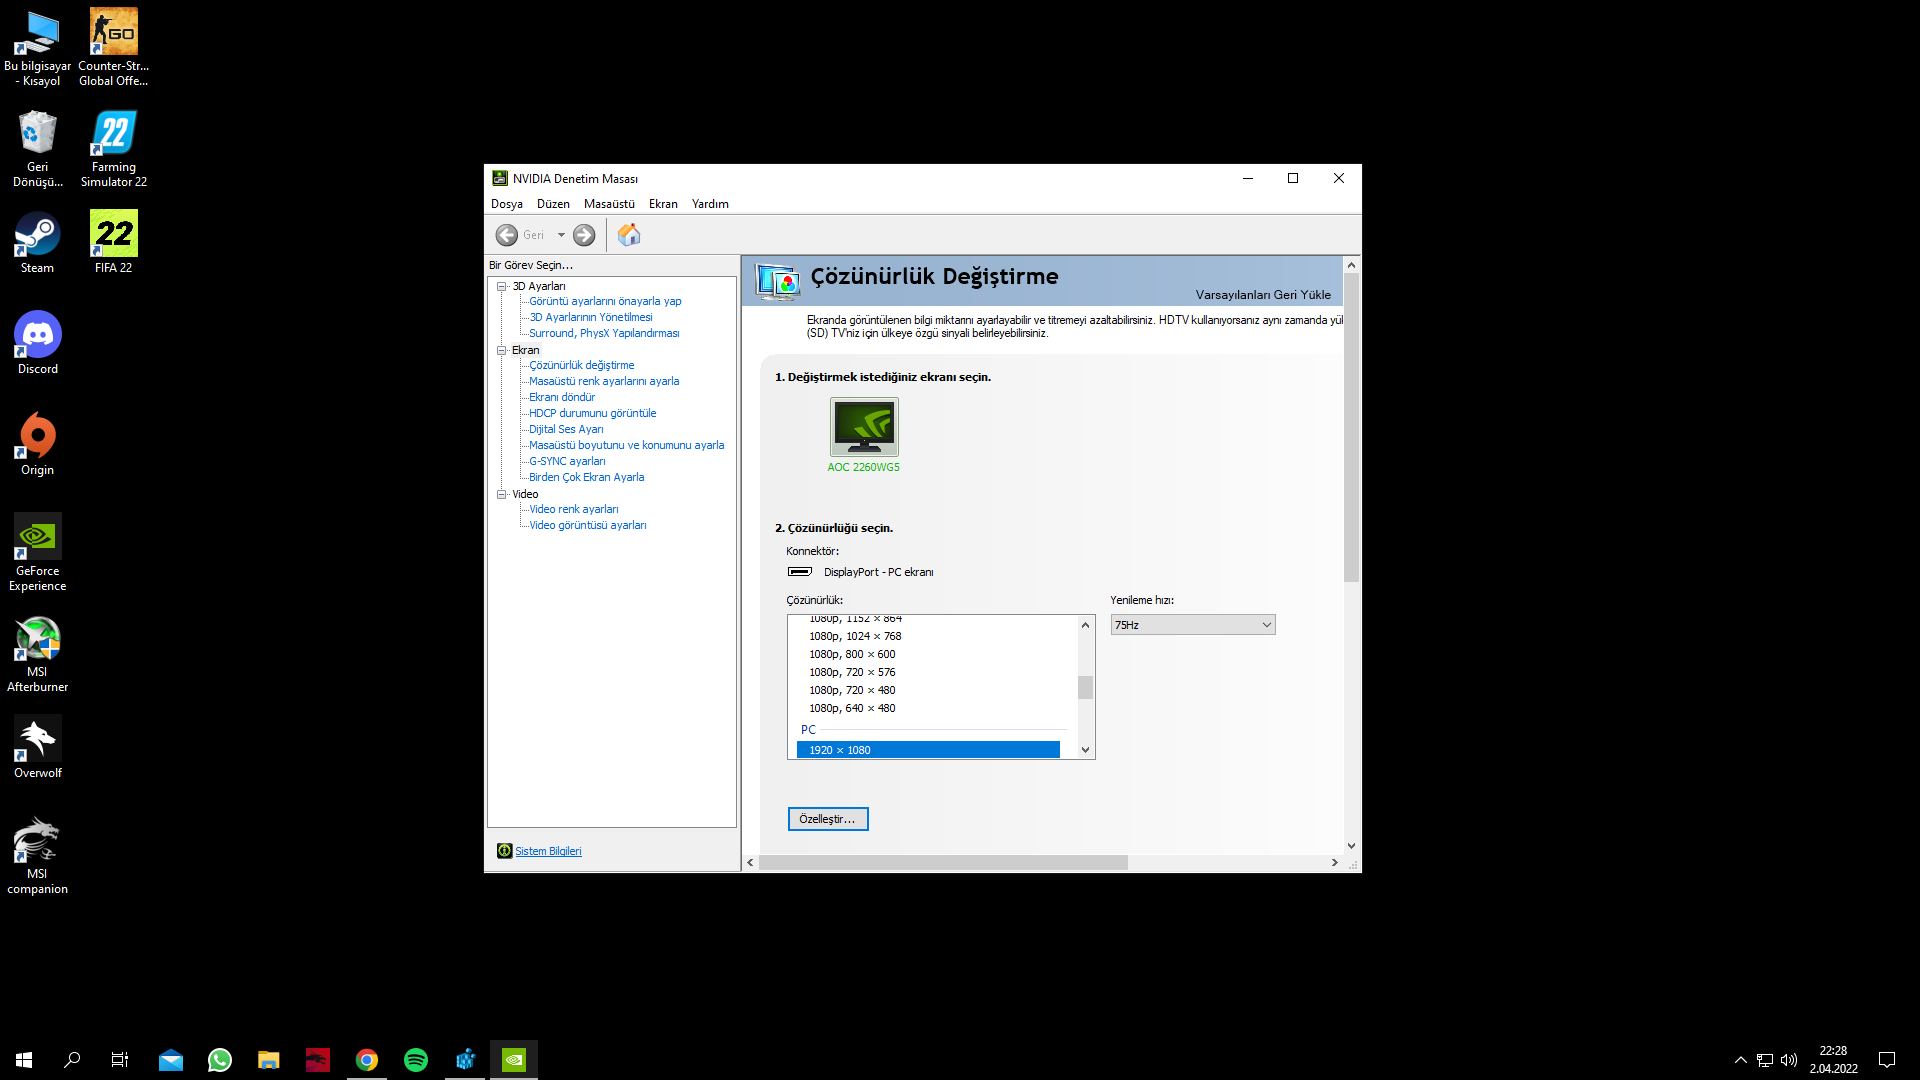The height and width of the screenshot is (1080, 1920).
Task: Open Task View on the taskbar
Action: point(120,1060)
